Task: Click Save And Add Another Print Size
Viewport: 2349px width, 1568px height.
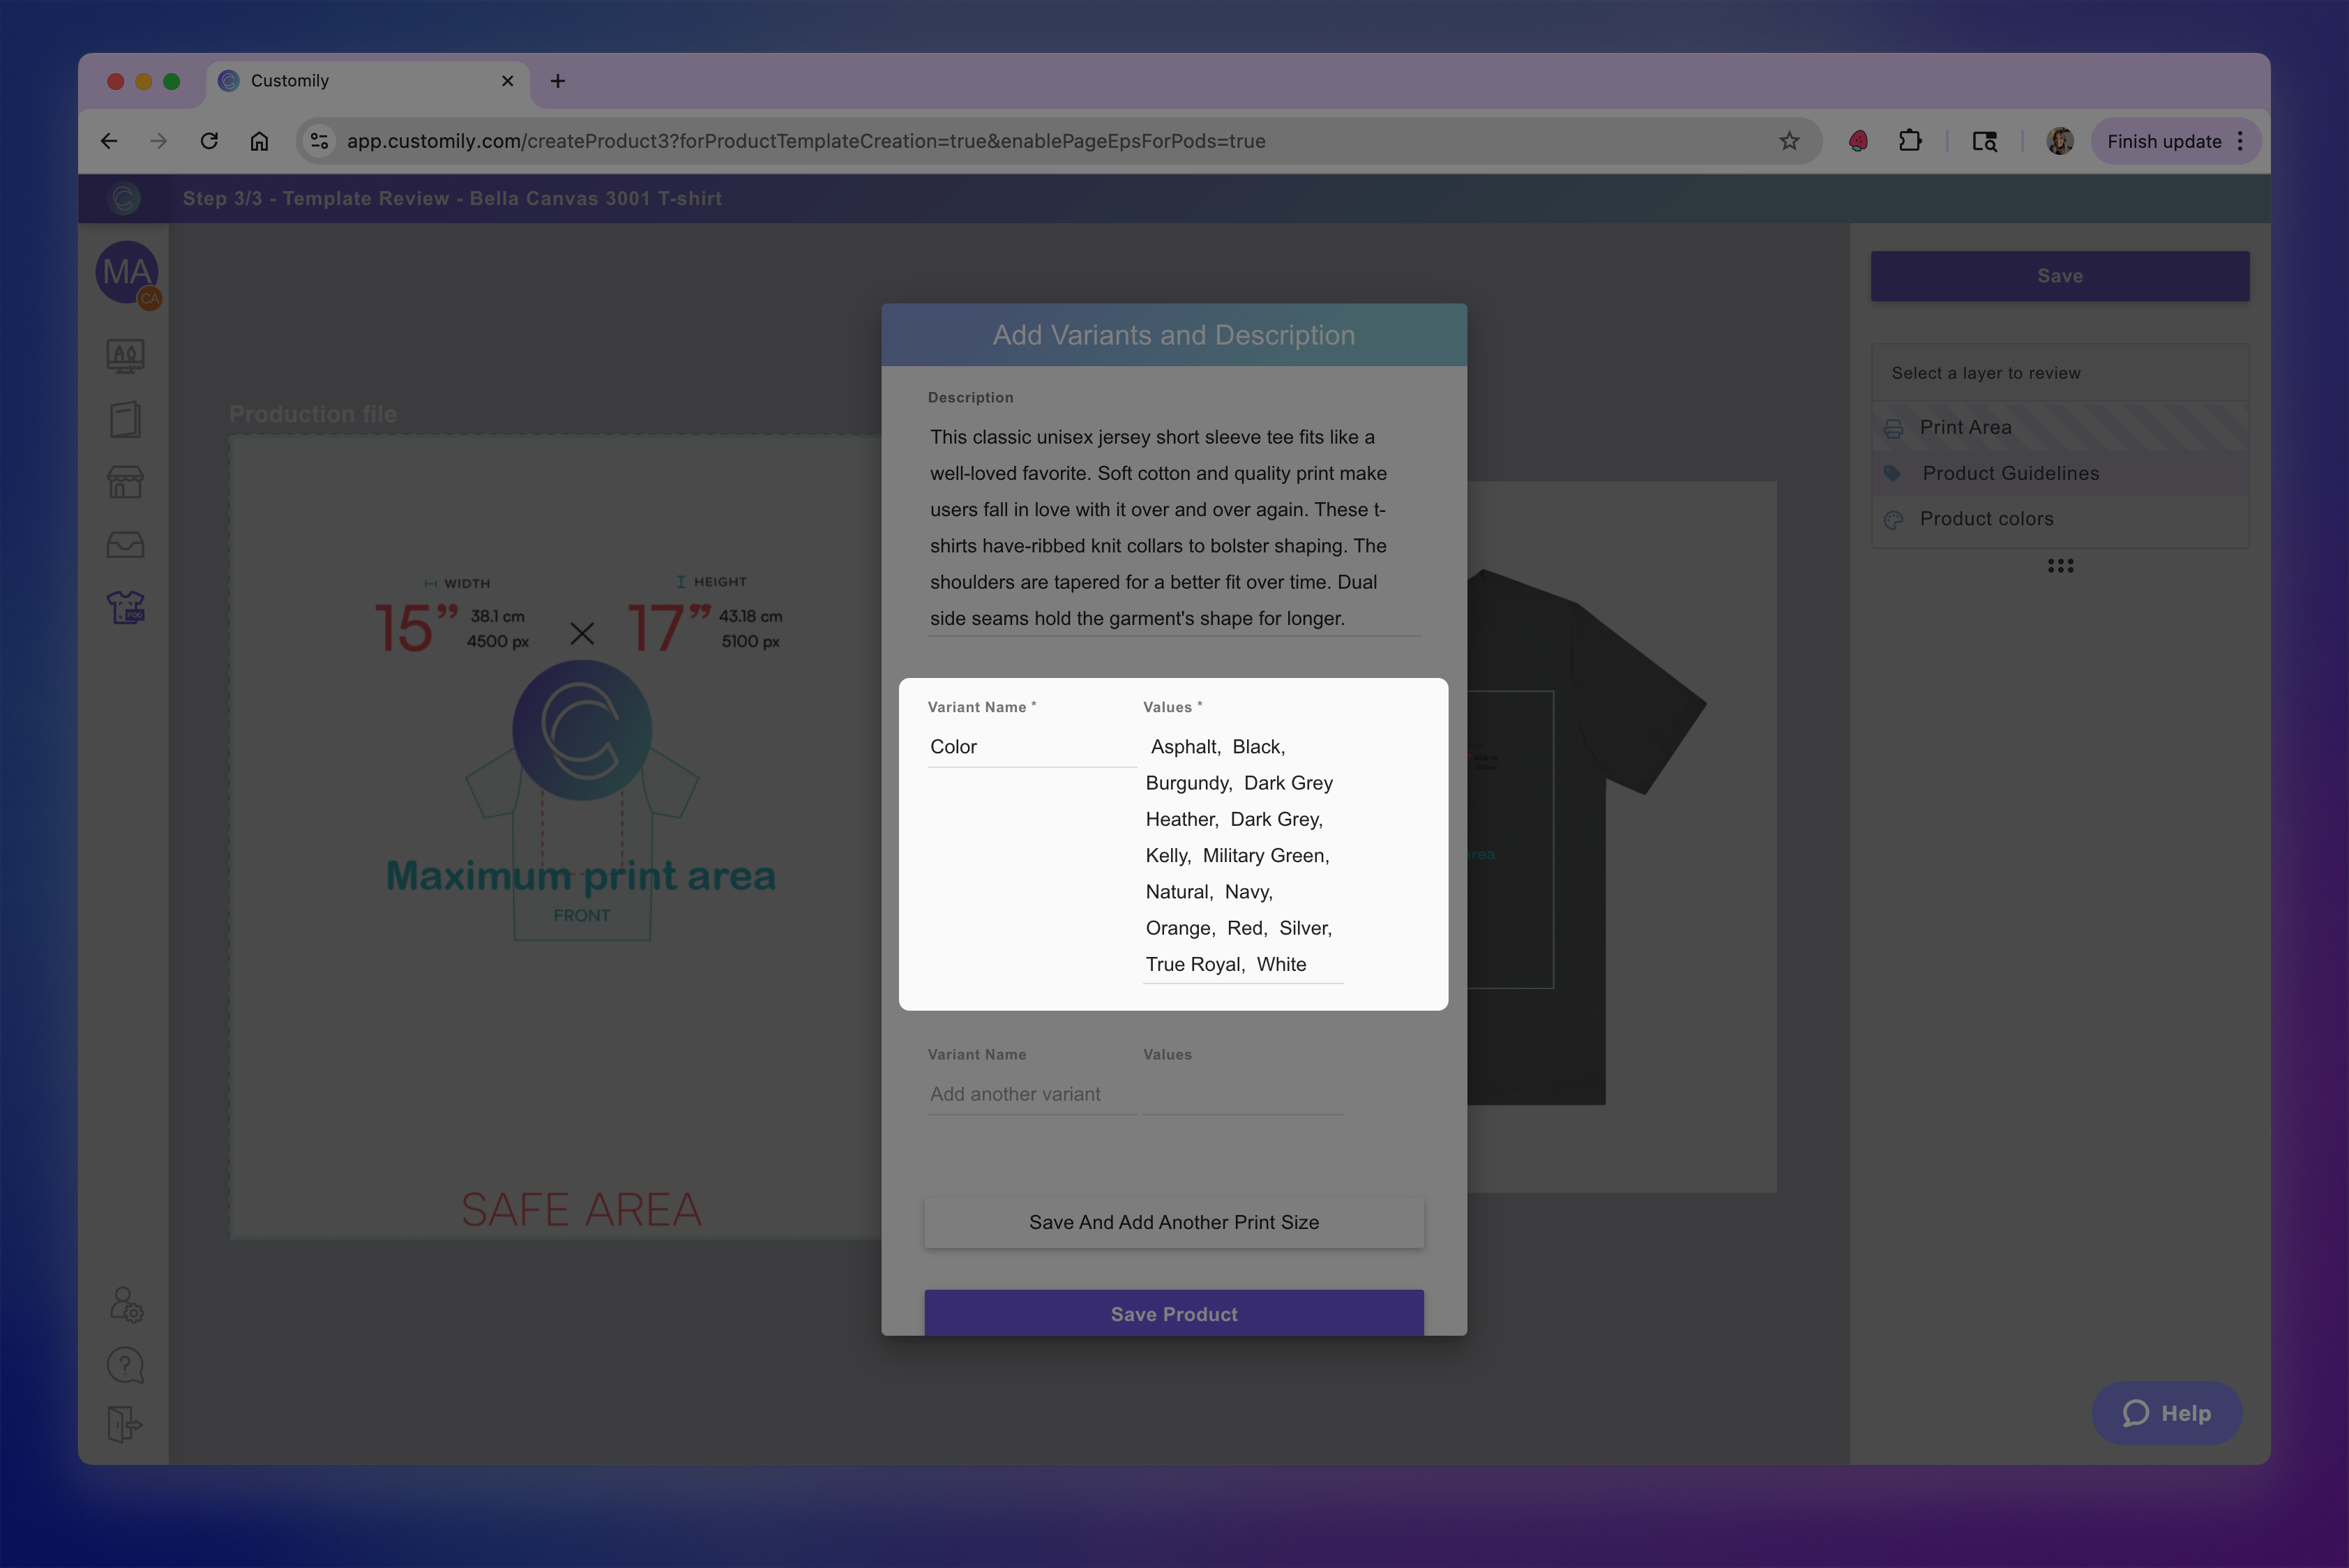Action: 1174,1222
